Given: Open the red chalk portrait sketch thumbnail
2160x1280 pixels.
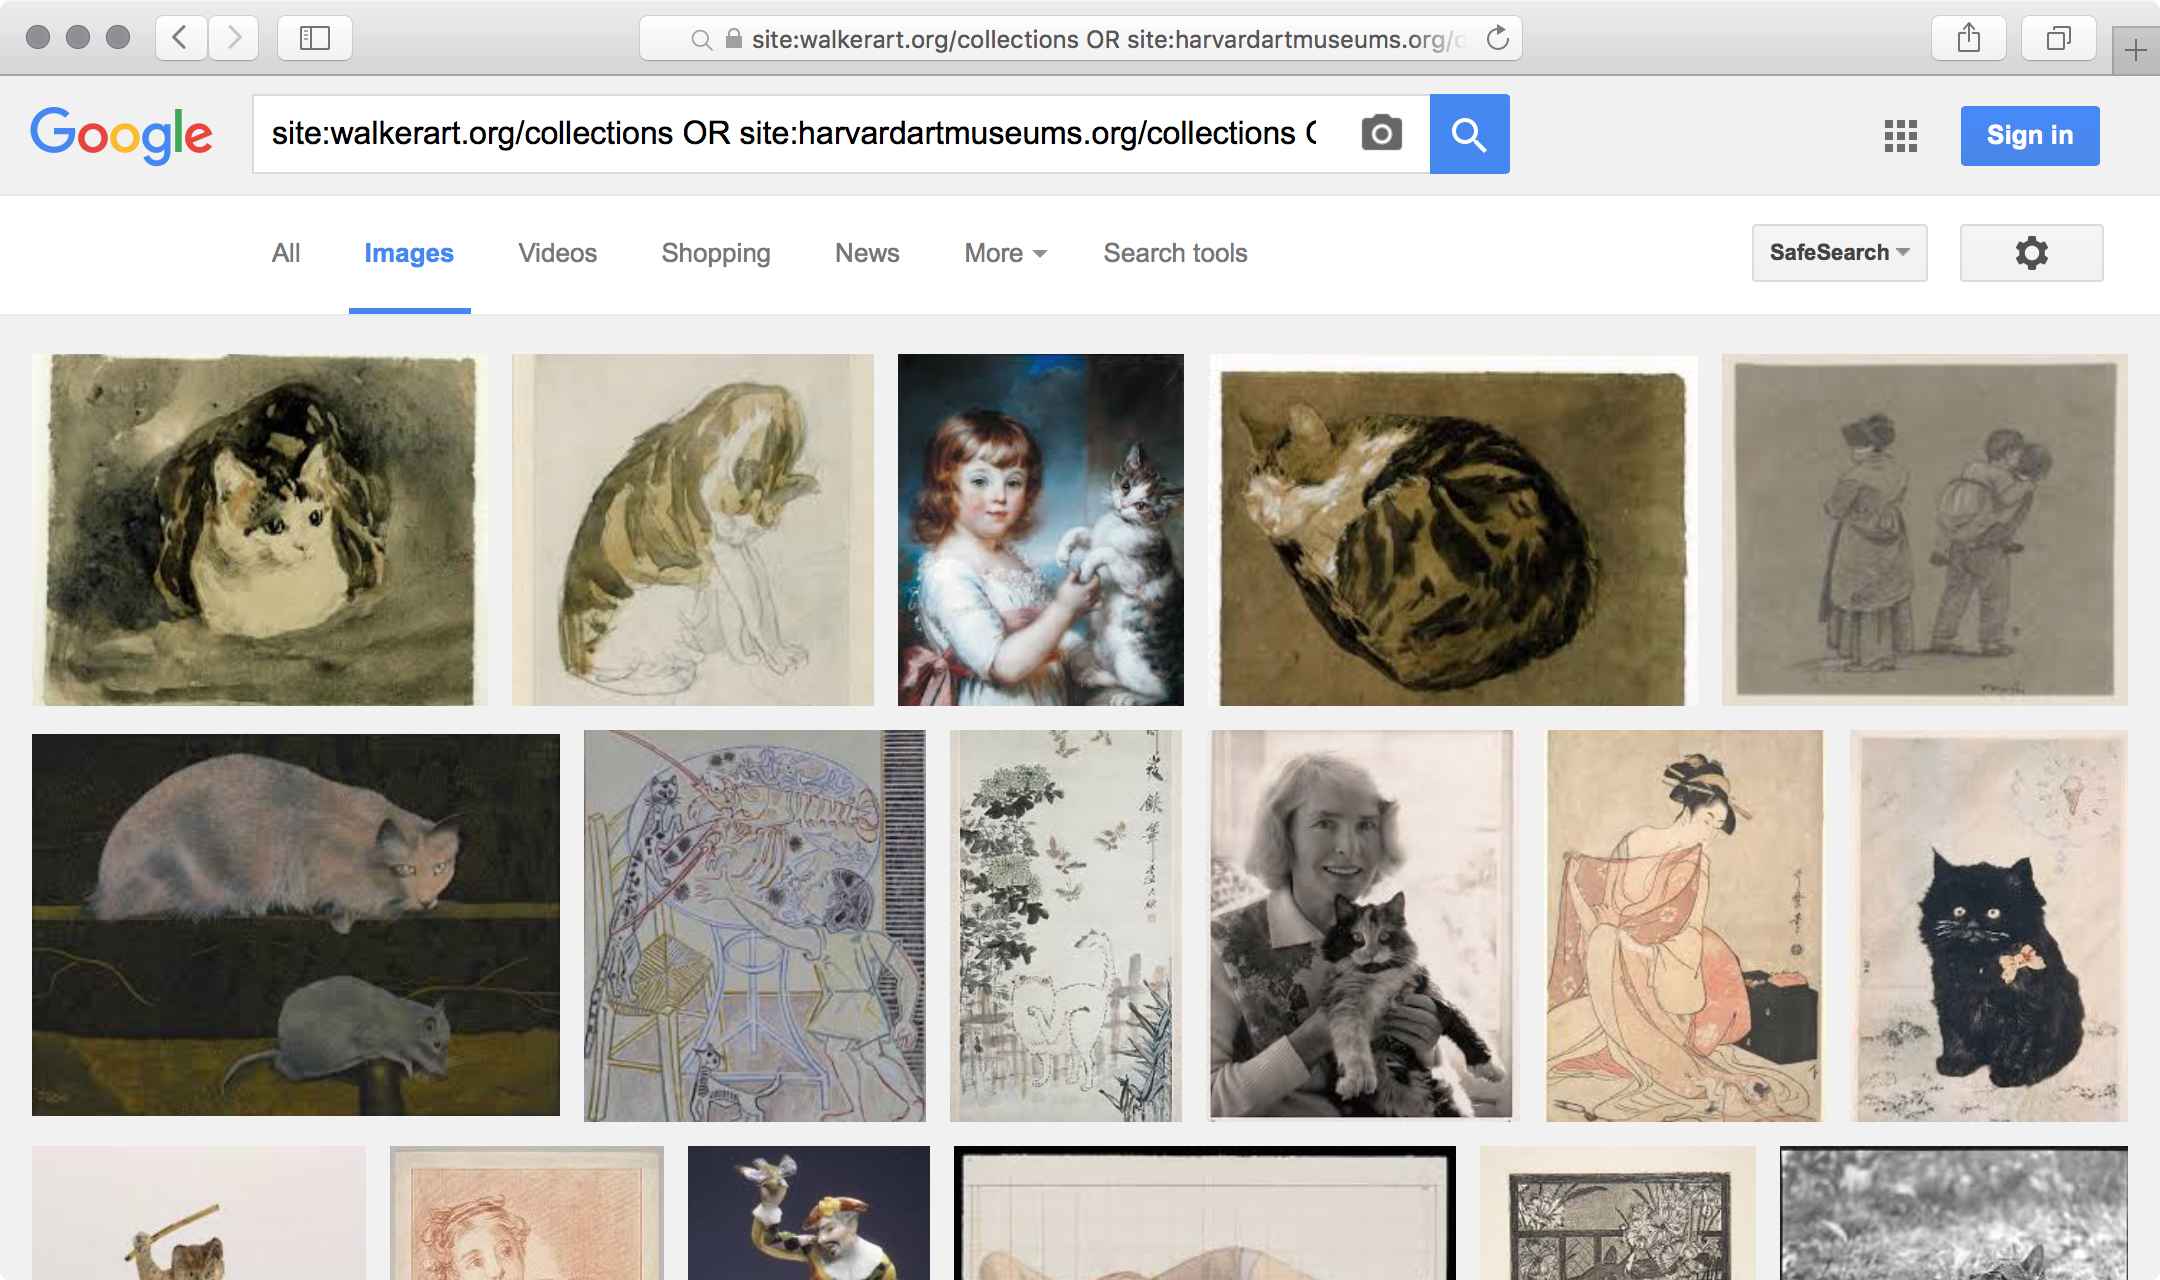Looking at the screenshot, I should [527, 1213].
